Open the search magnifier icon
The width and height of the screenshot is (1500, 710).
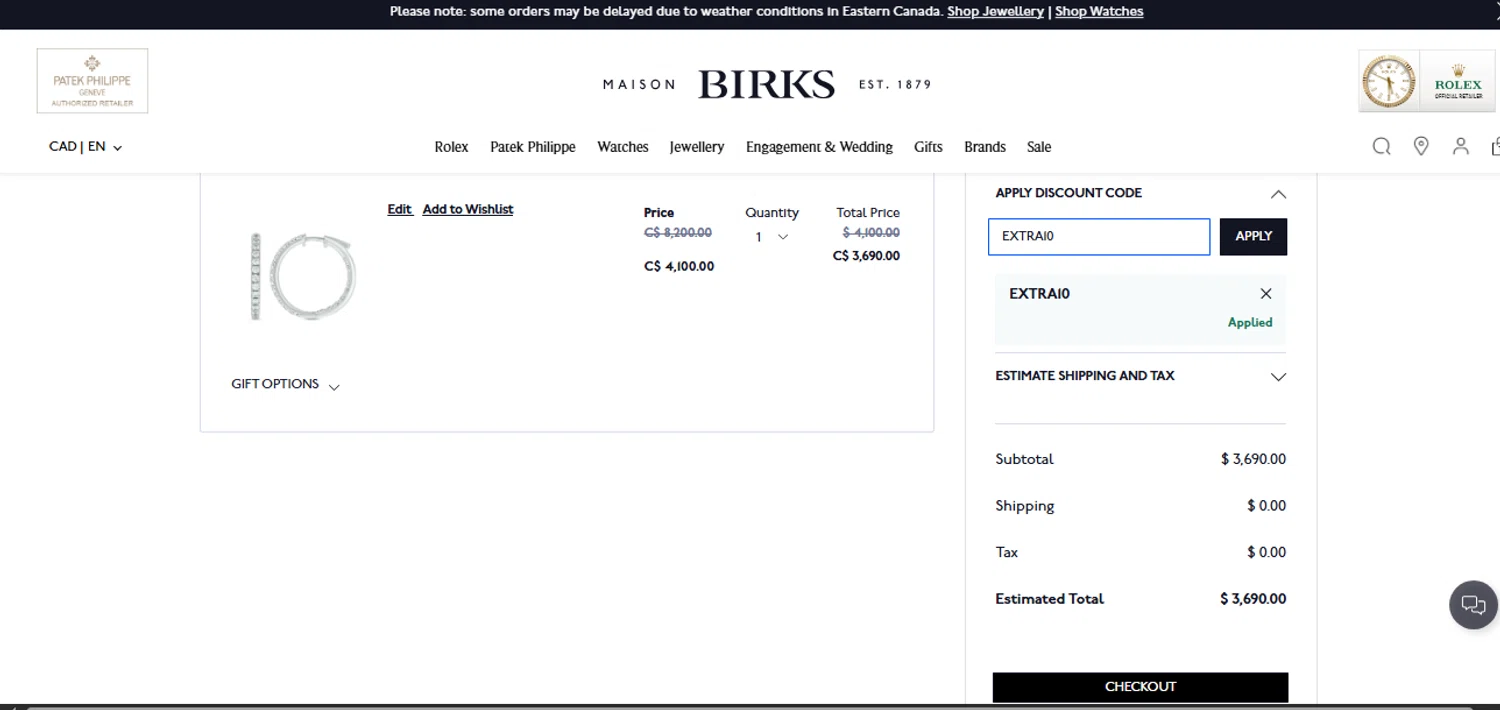pos(1381,147)
